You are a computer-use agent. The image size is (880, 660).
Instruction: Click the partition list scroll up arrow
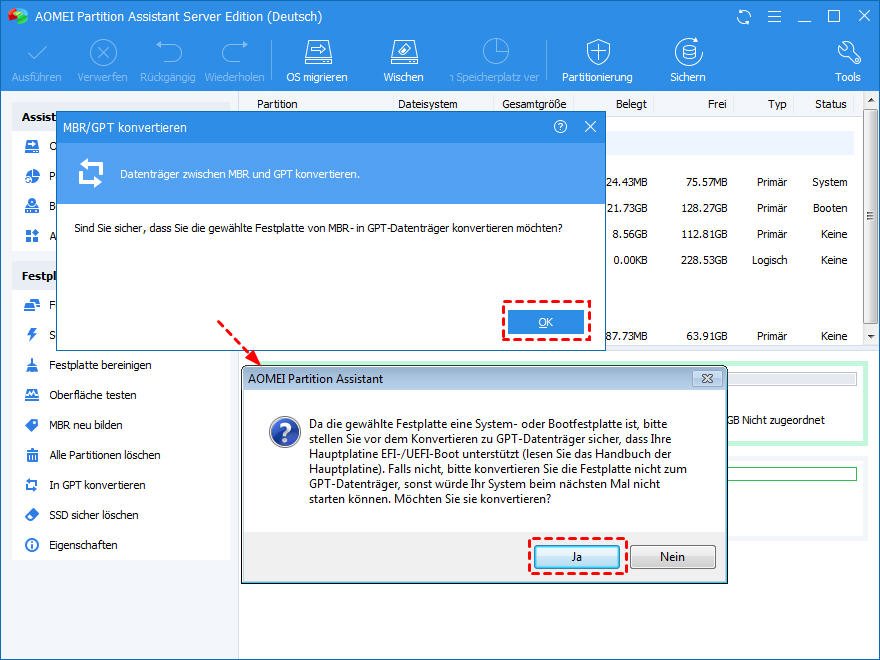(x=870, y=101)
